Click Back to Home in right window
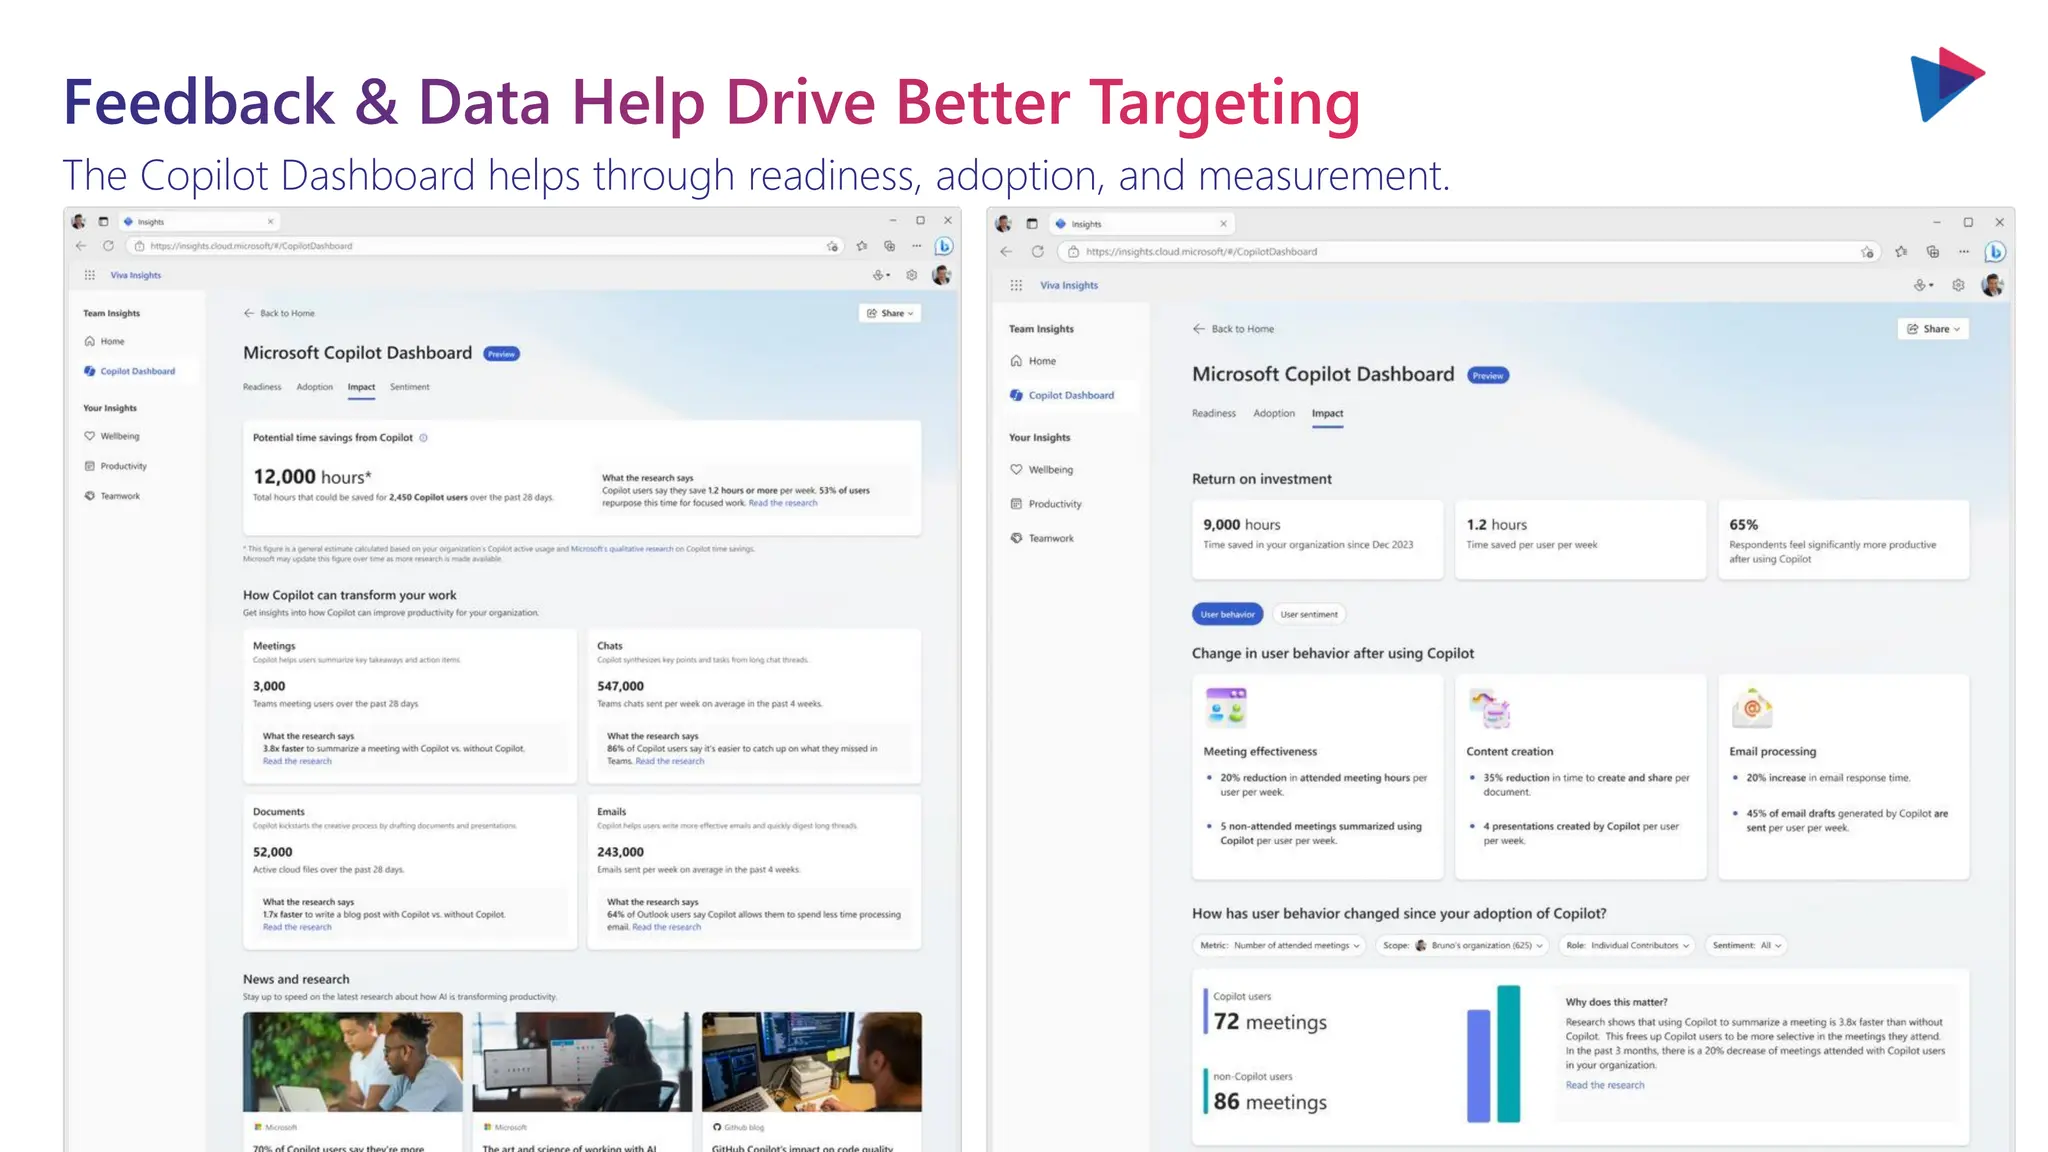This screenshot has width=2048, height=1152. point(1233,329)
